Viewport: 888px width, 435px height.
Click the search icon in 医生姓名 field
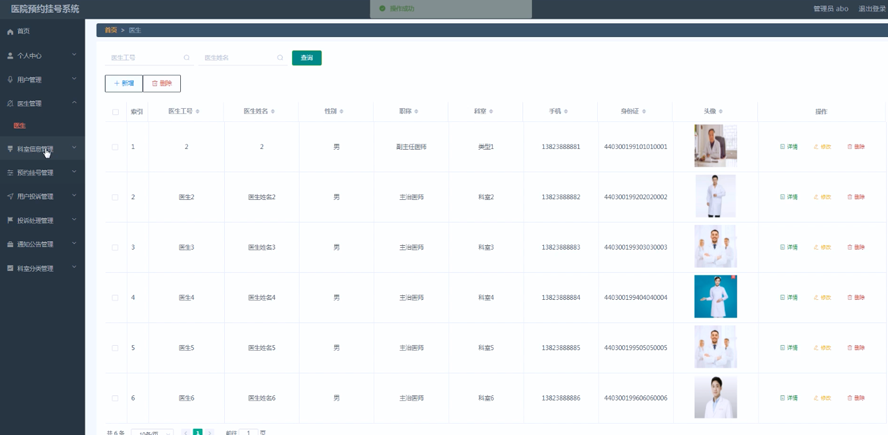click(280, 58)
